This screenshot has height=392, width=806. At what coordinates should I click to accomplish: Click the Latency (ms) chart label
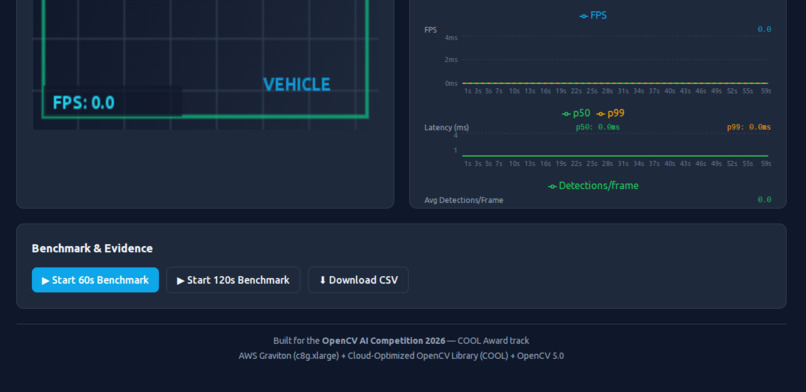[446, 127]
